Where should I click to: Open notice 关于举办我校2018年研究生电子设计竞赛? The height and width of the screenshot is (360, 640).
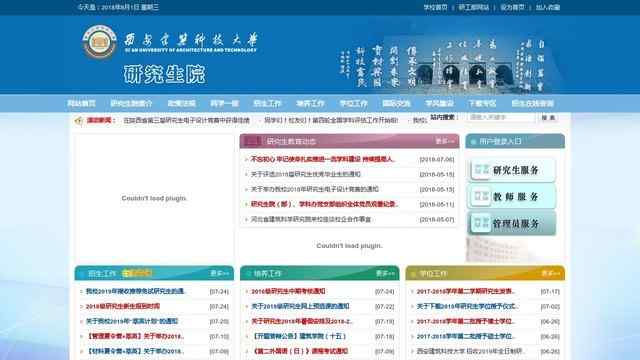(x=314, y=189)
